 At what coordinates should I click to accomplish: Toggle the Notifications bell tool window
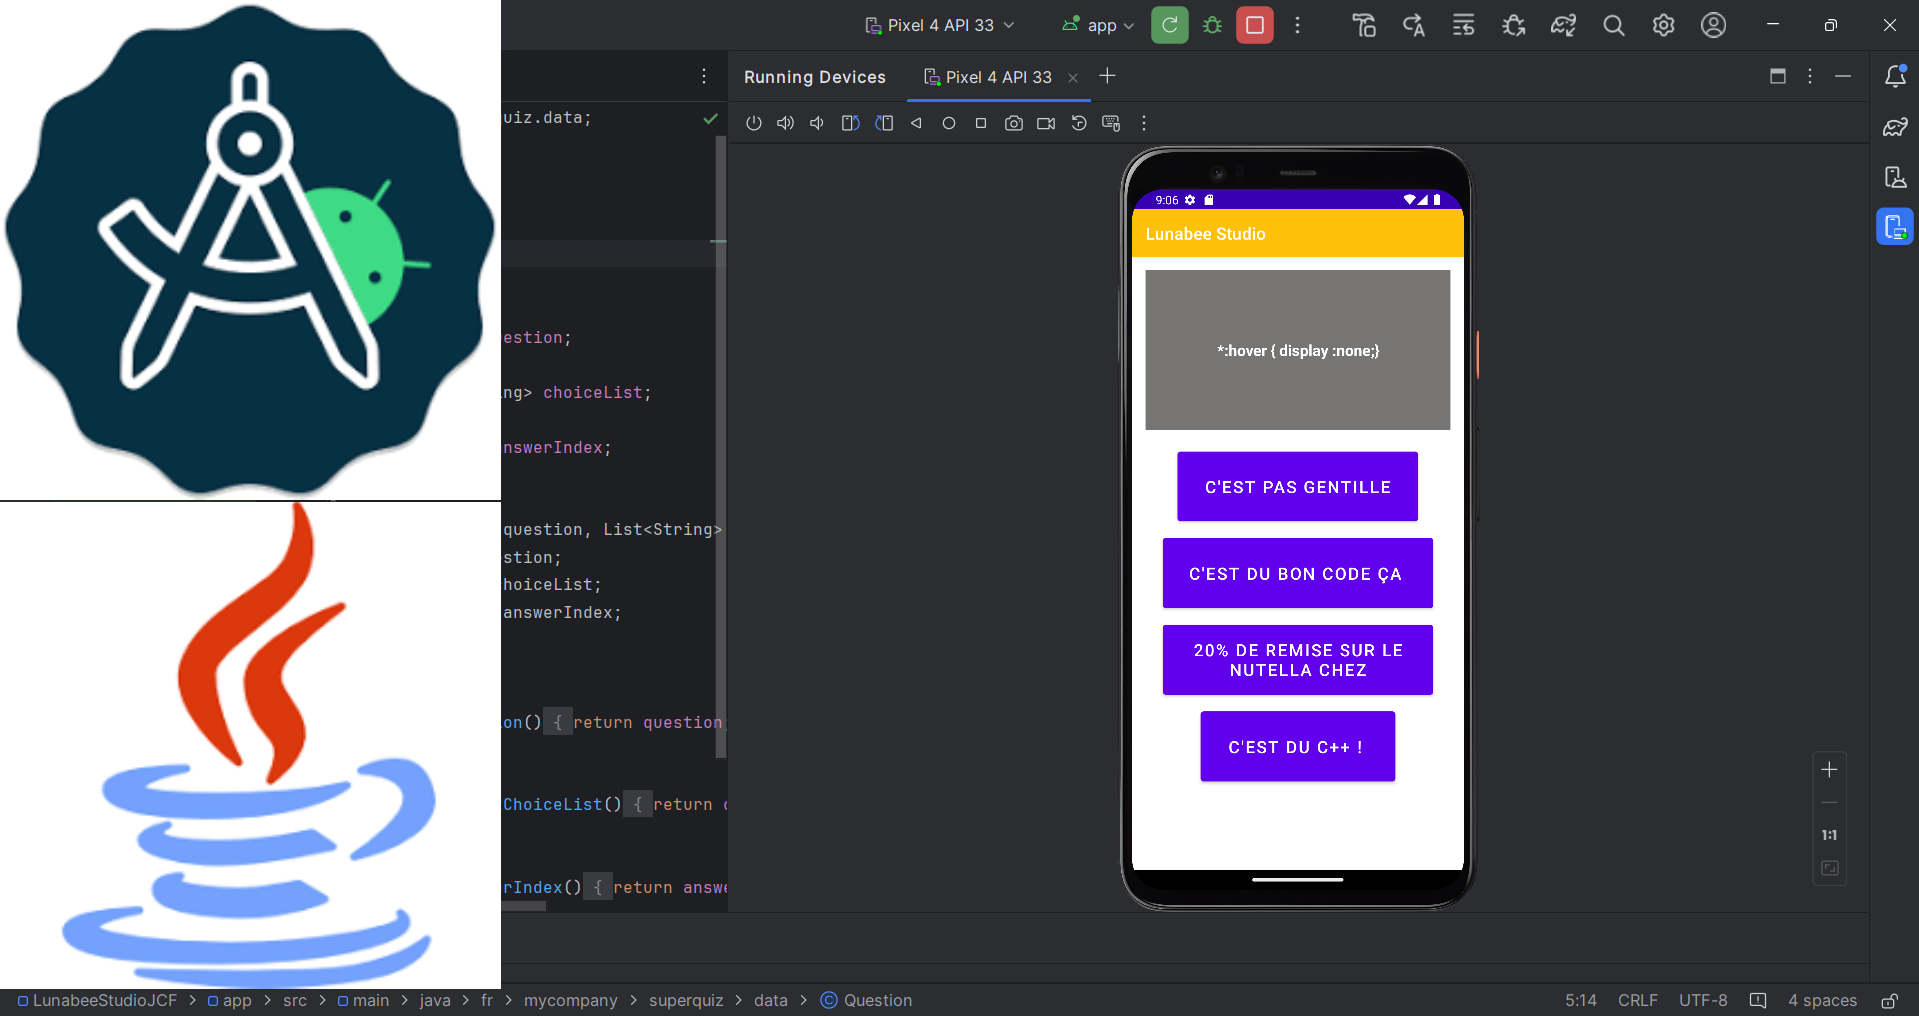(x=1894, y=77)
